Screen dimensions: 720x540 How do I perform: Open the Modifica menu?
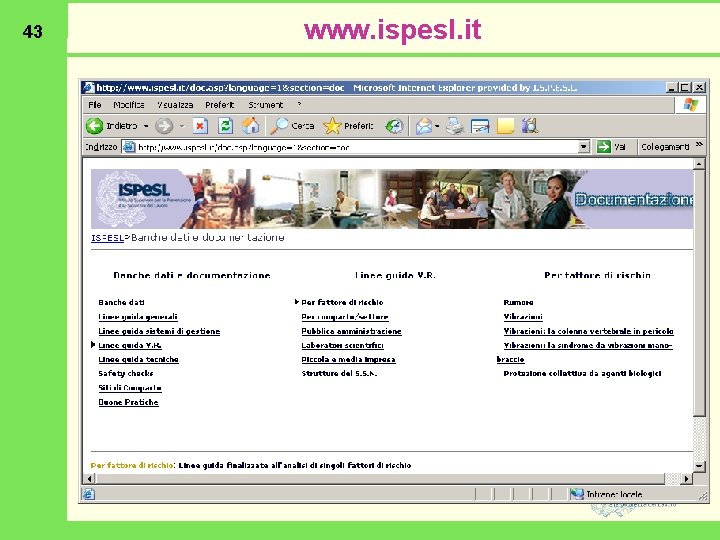tap(129, 105)
